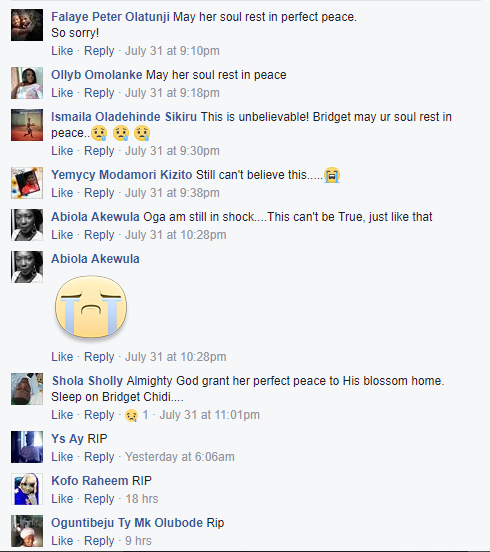The width and height of the screenshot is (490, 552).
Task: Reply to Ys Ay's RIP comment
Action: (x=99, y=457)
